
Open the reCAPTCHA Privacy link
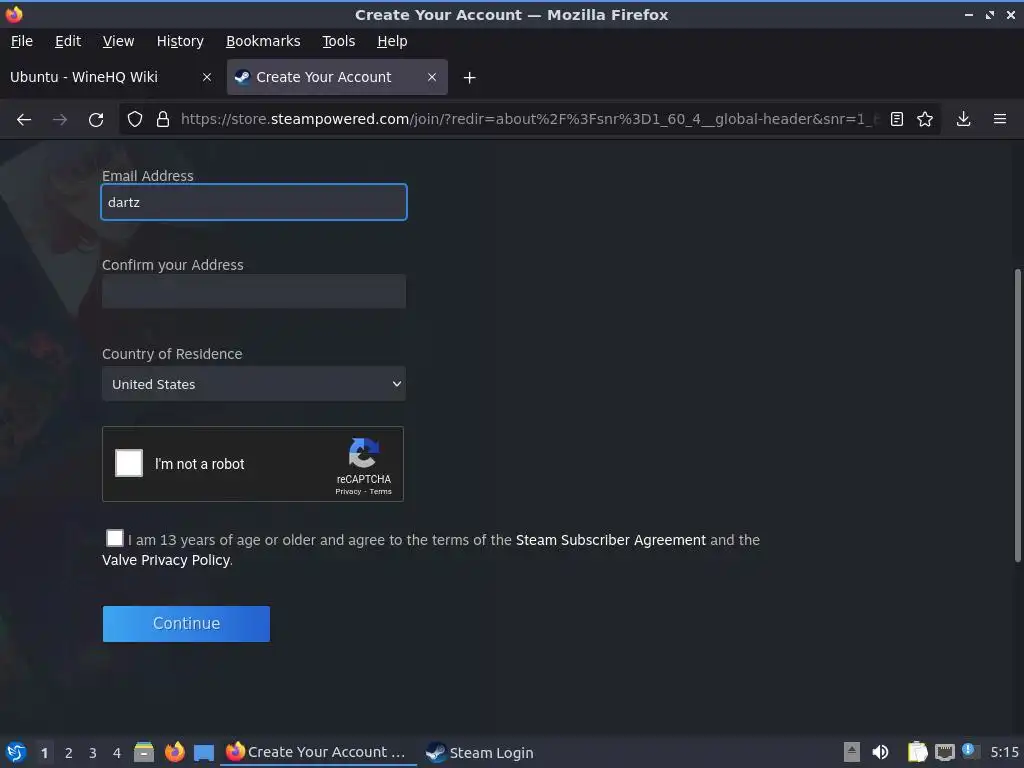tap(348, 492)
